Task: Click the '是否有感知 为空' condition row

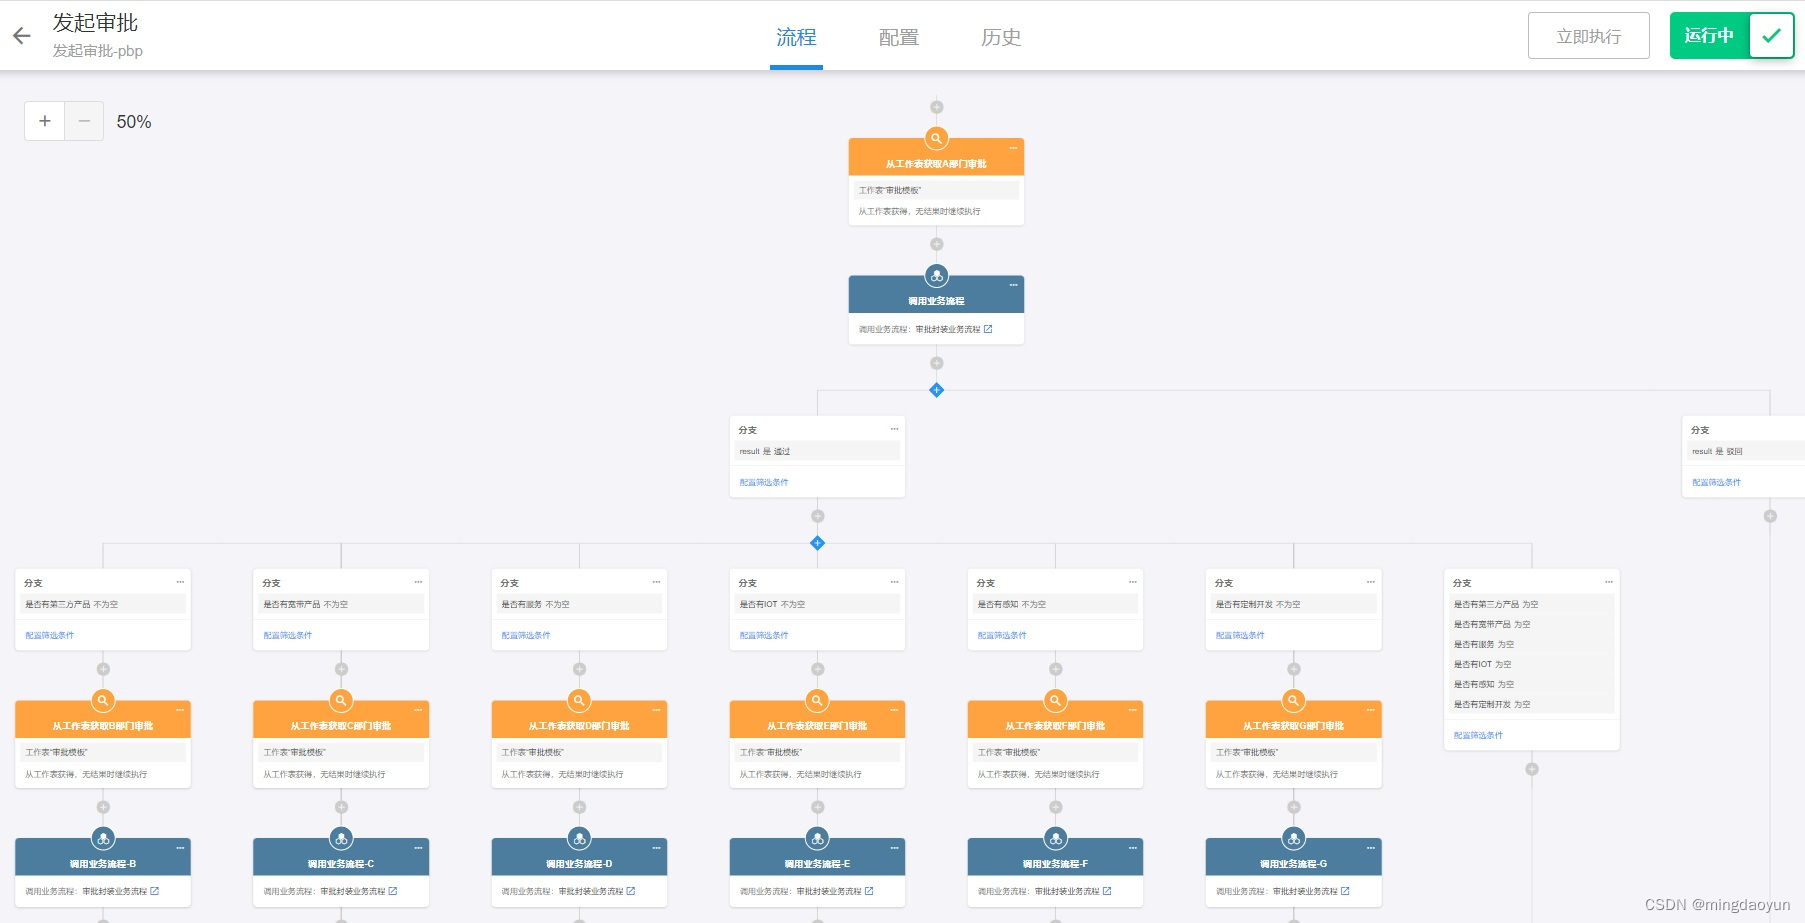Action: tap(1532, 684)
